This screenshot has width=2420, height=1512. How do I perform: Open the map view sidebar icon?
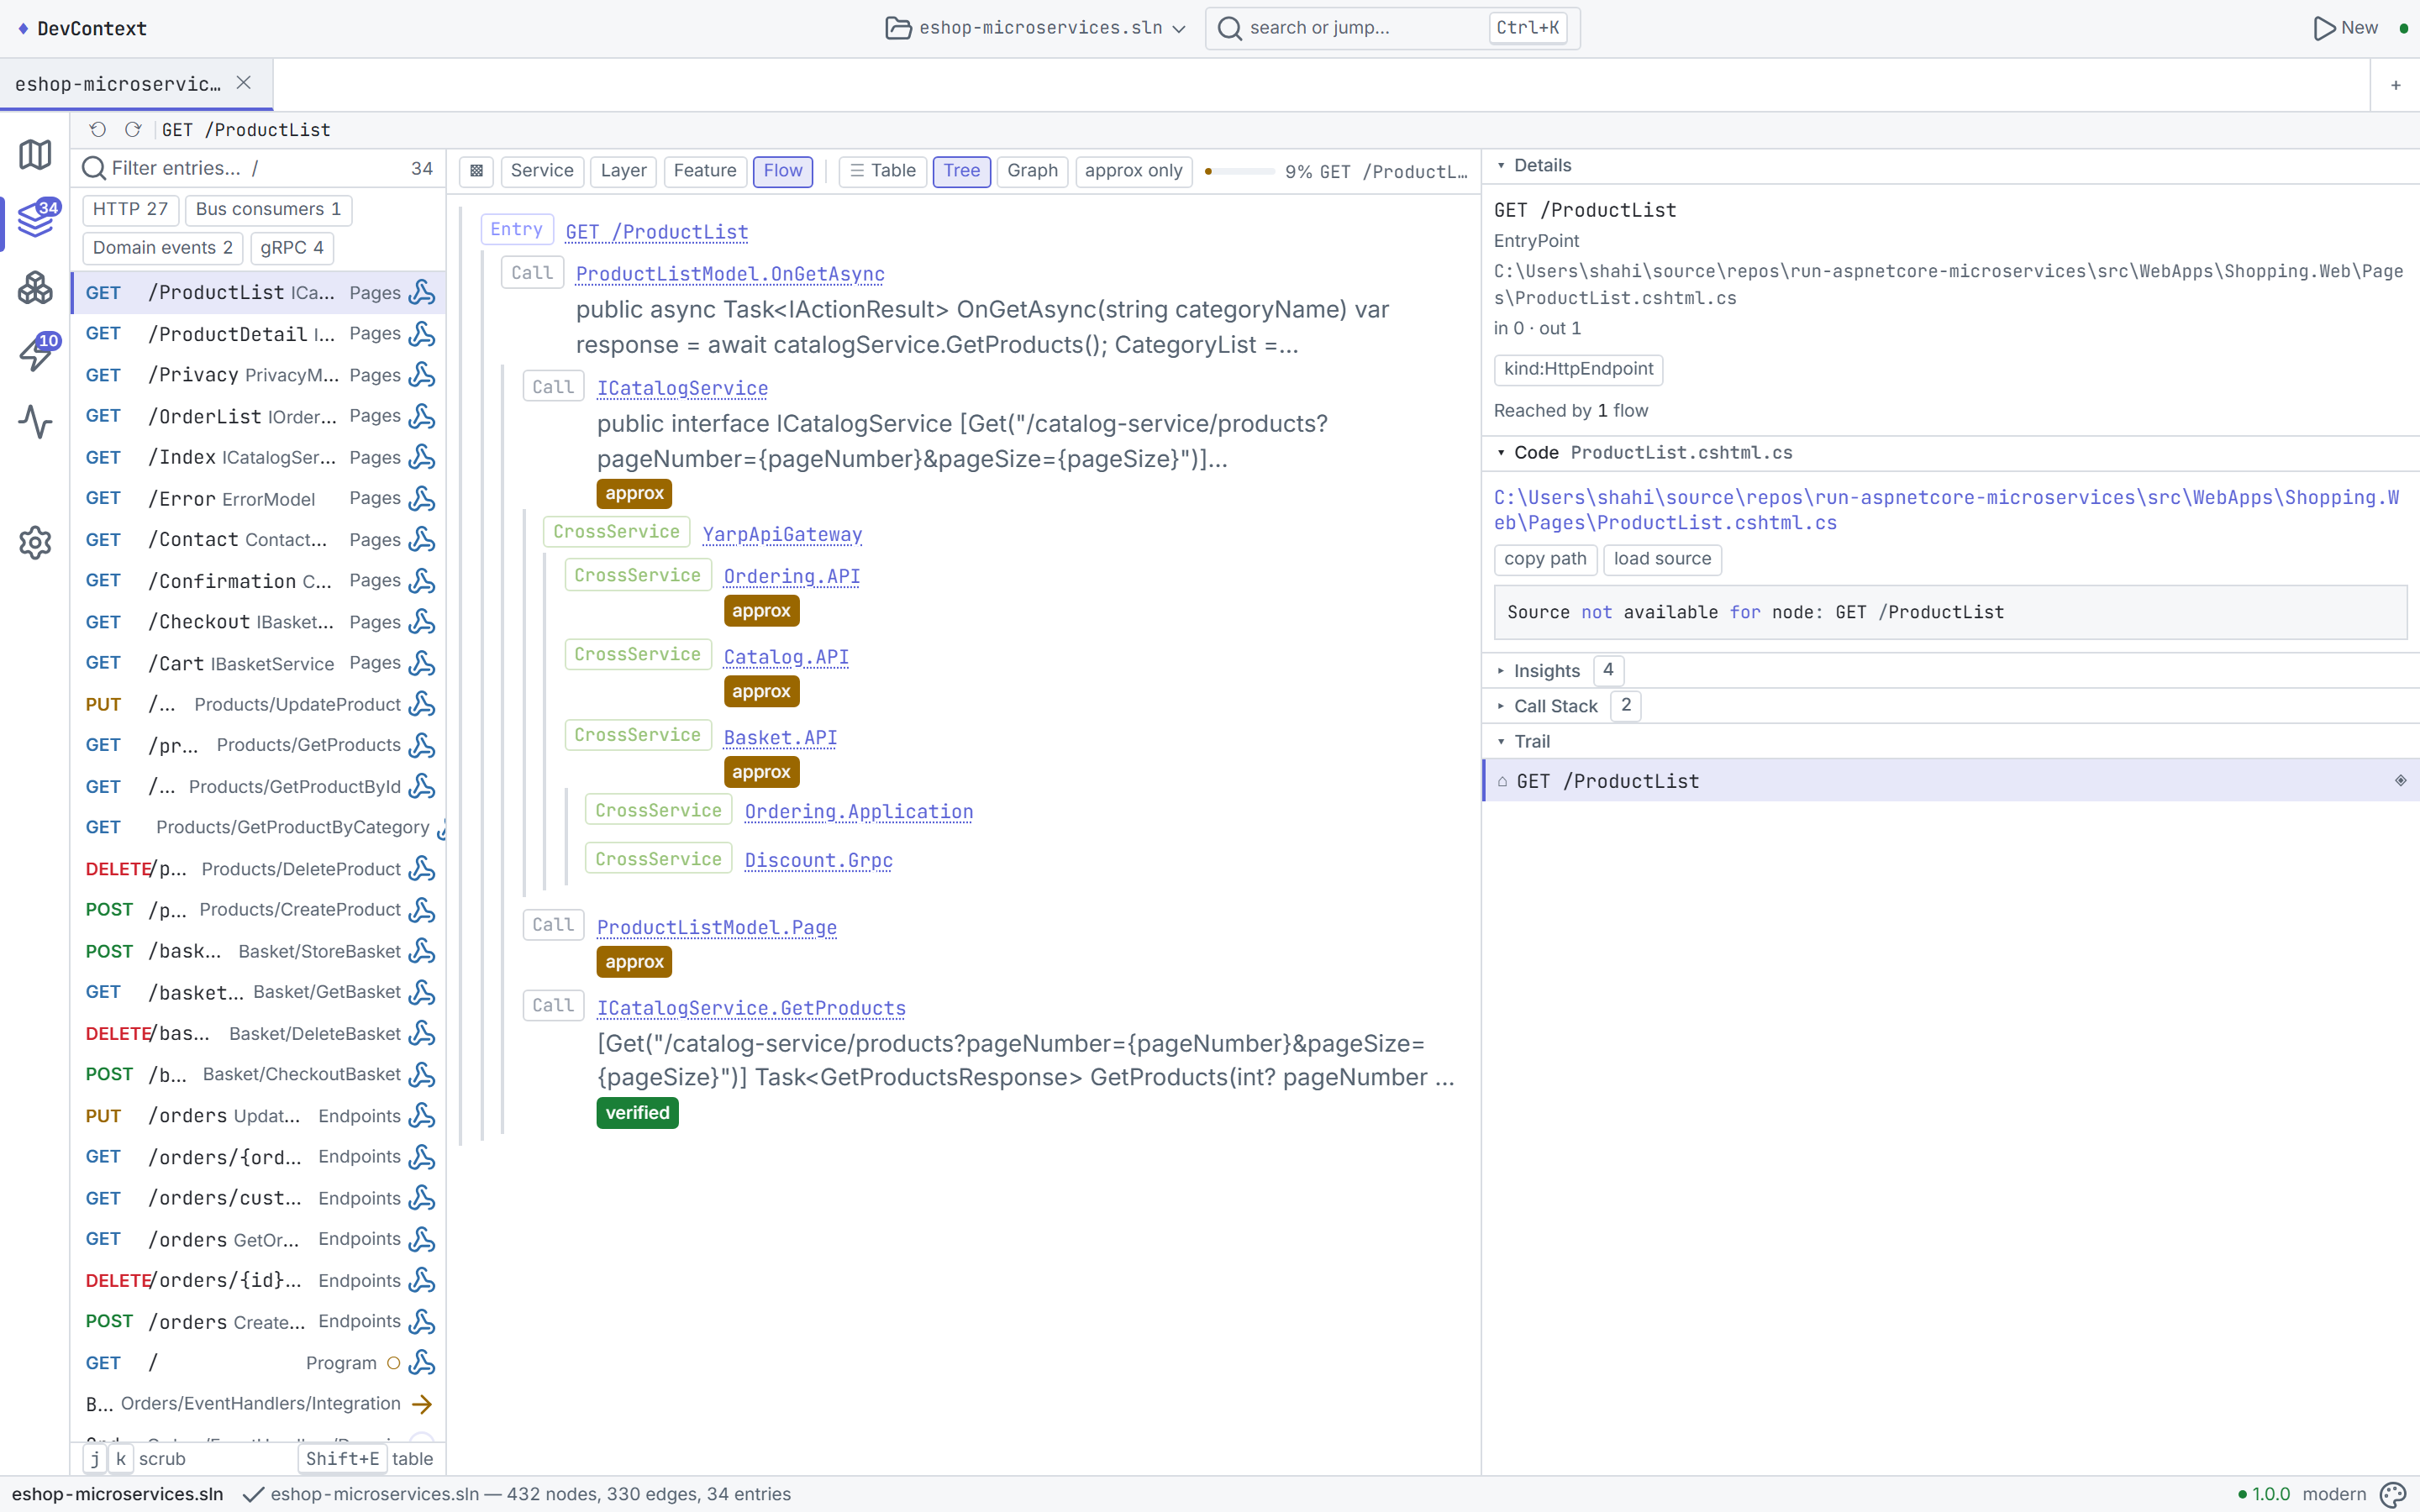[x=35, y=154]
